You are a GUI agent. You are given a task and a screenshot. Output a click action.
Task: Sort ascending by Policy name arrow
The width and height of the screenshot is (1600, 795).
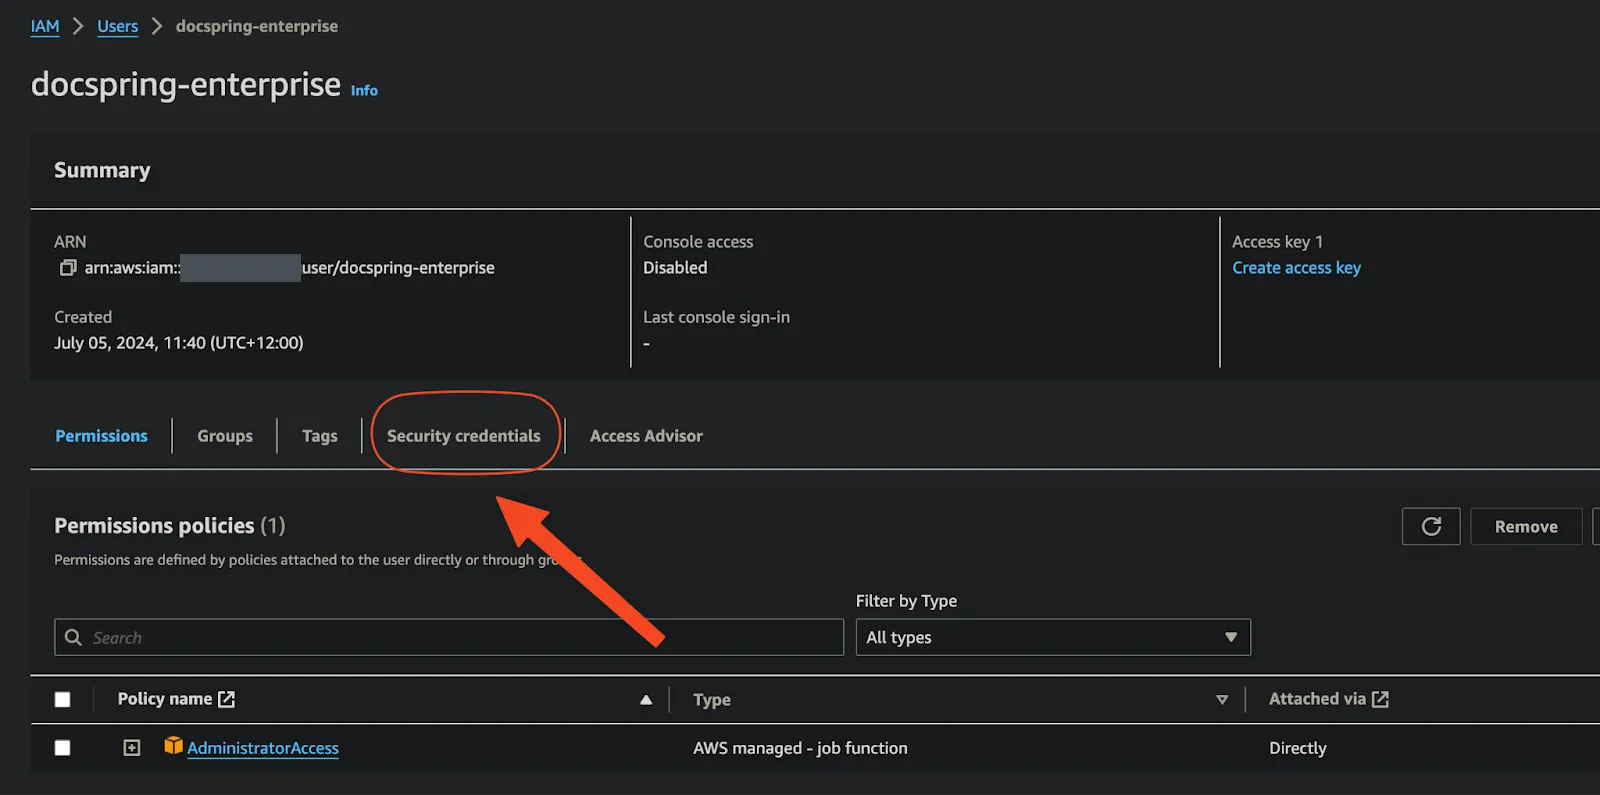[646, 700]
